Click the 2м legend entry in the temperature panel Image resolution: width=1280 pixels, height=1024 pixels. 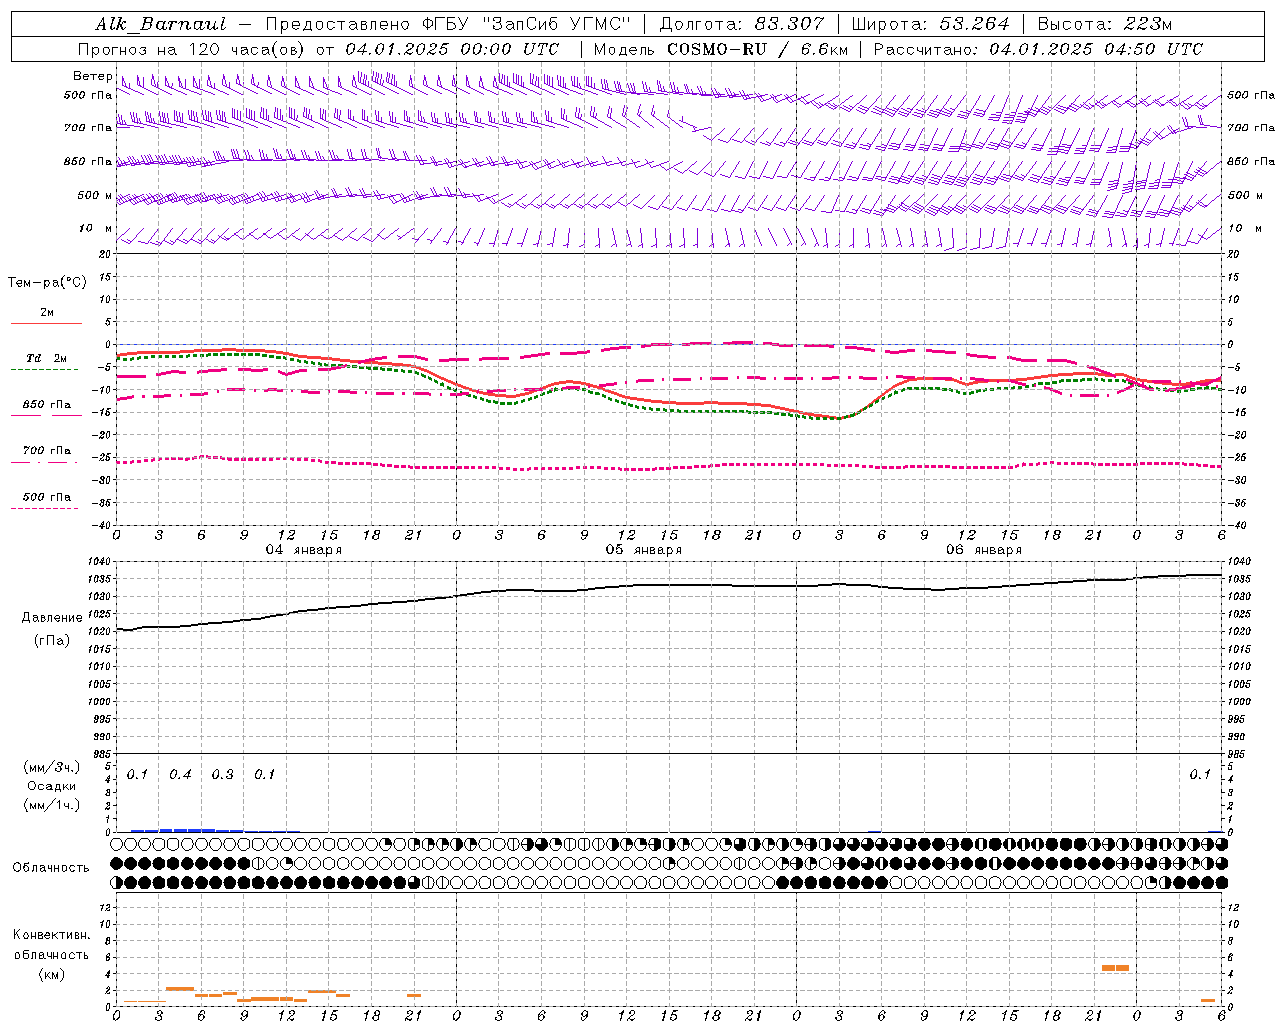[x=47, y=312]
